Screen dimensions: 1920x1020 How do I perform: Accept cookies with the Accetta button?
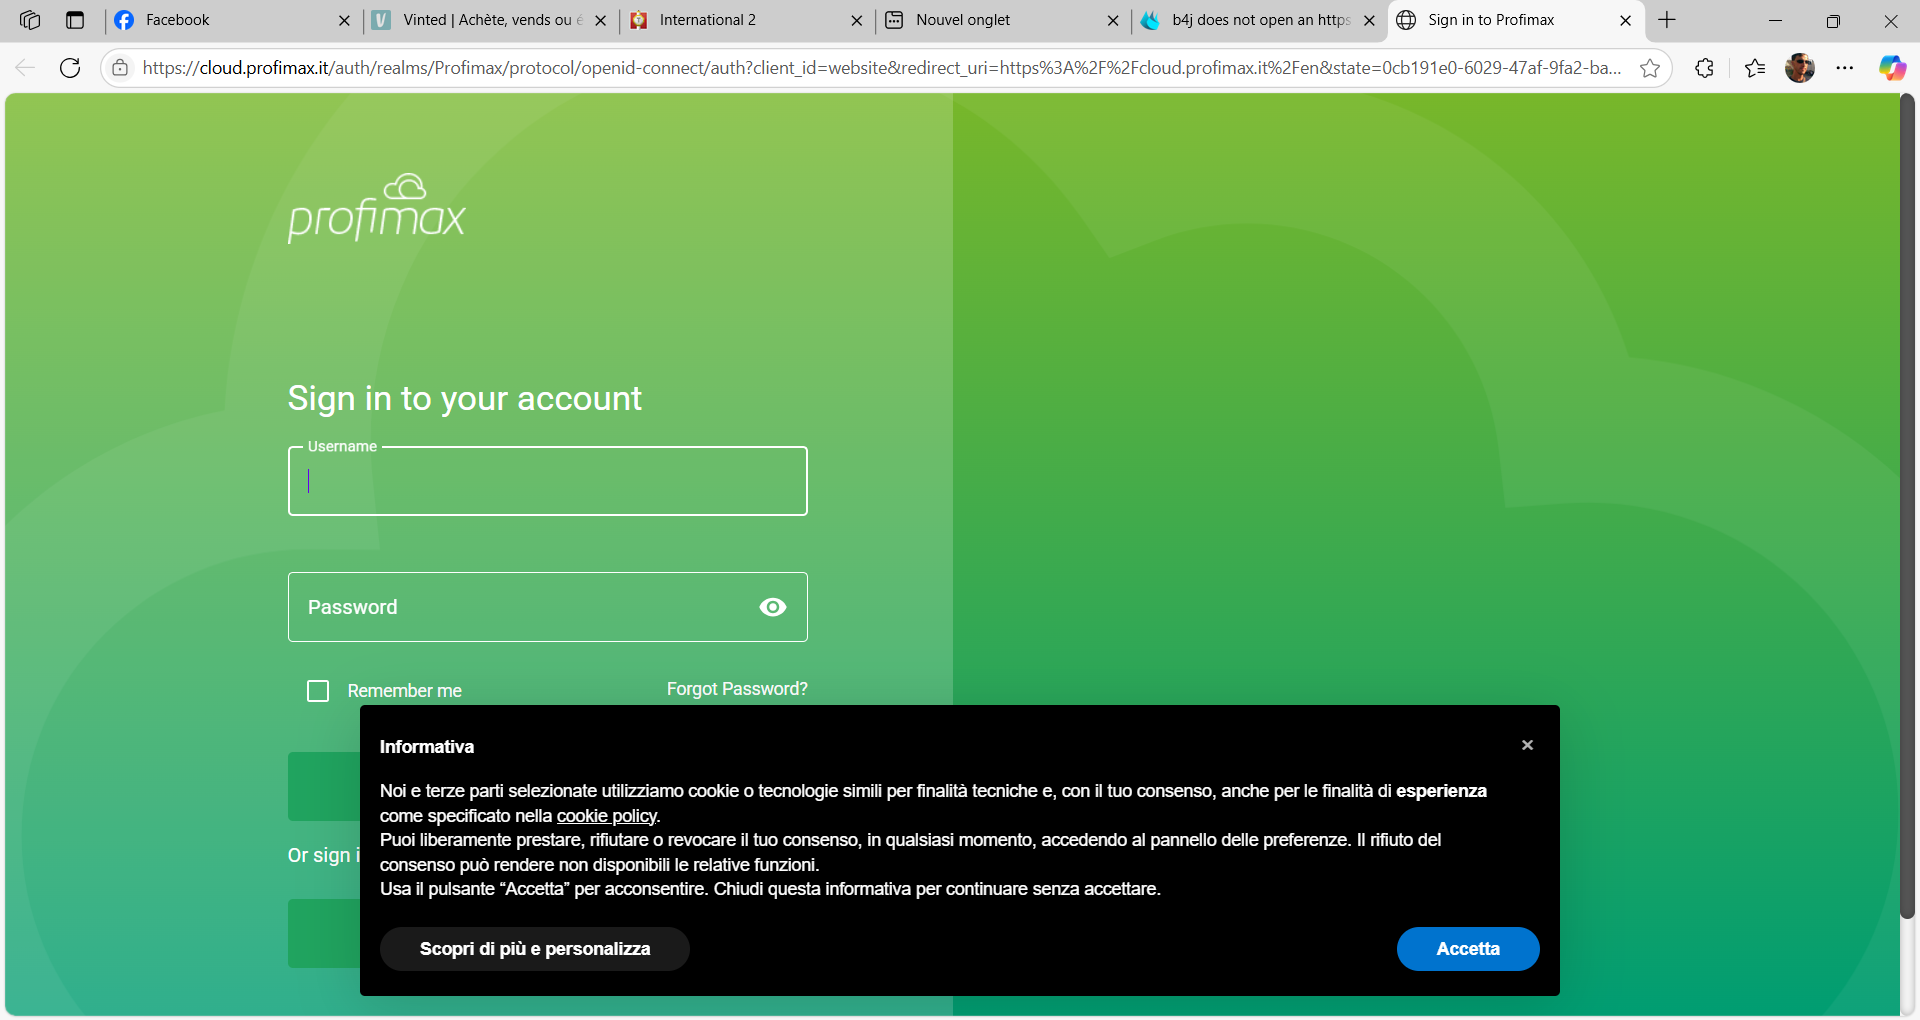click(1468, 949)
